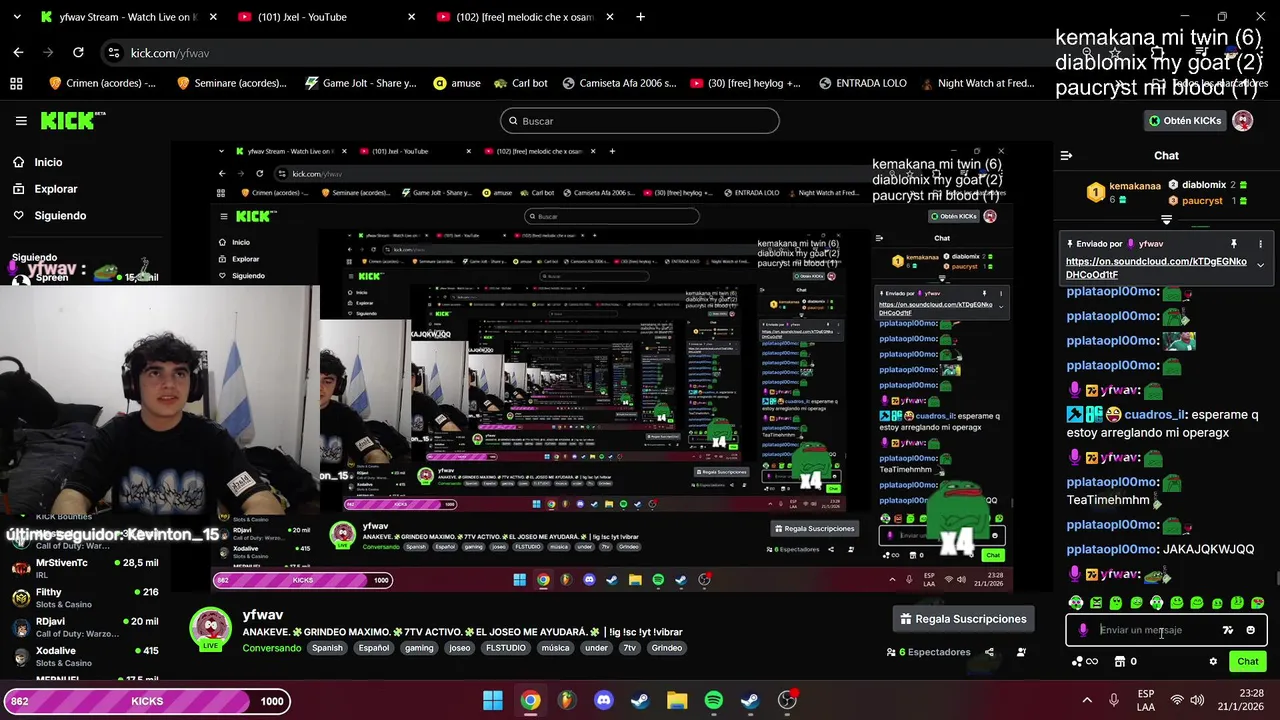The image size is (1280, 720).
Task: Open yfwav channel avatar
Action: click(211, 628)
